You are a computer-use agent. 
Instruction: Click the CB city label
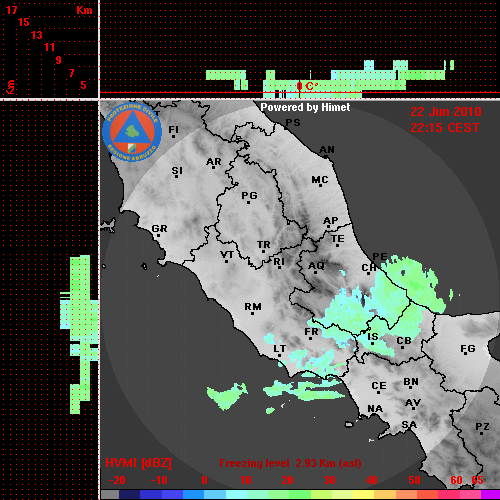coord(404,341)
